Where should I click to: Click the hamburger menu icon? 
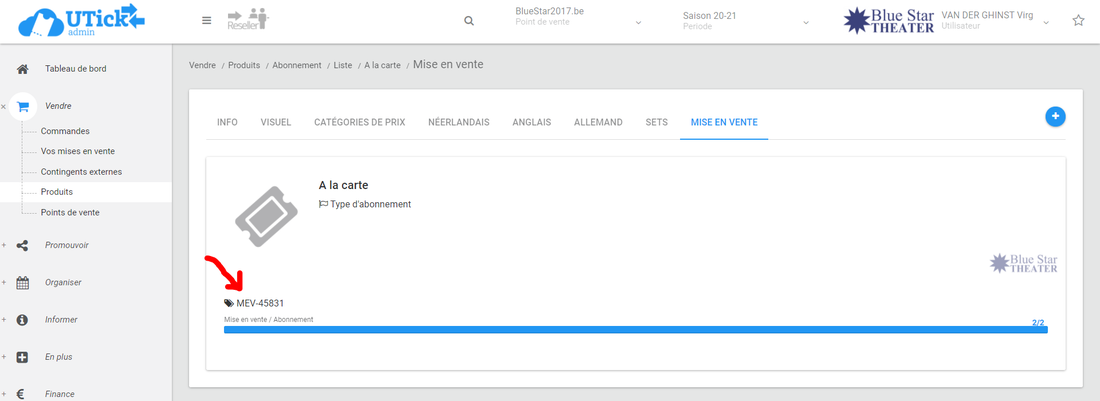(x=206, y=20)
